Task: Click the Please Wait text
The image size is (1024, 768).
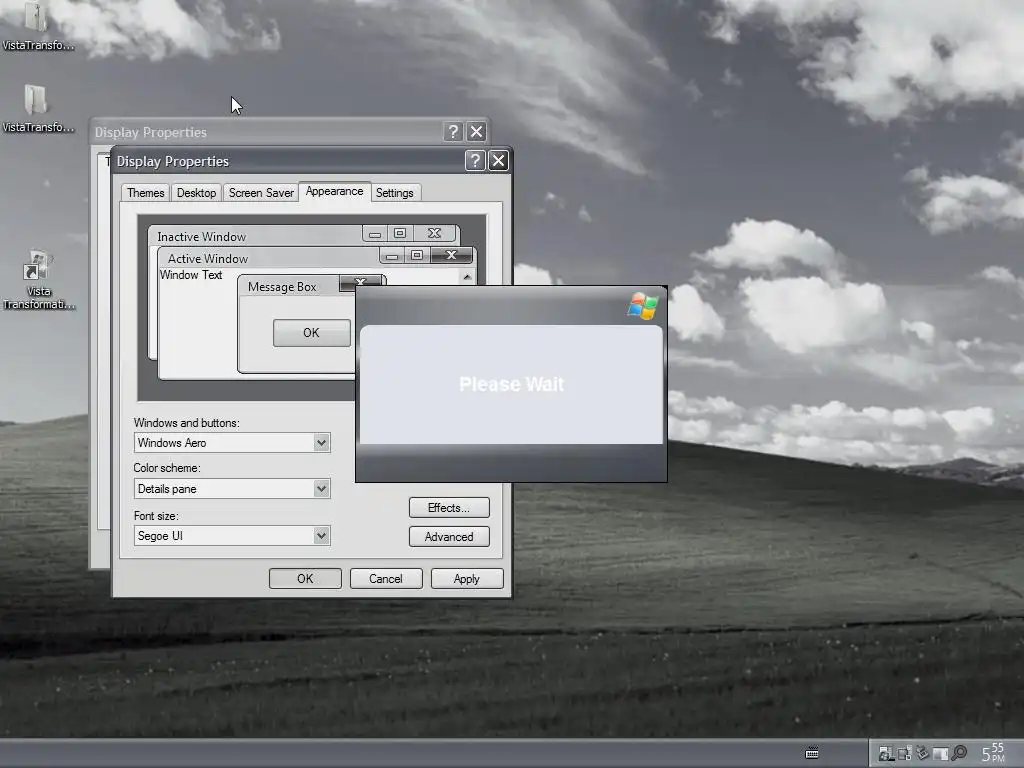Action: pyautogui.click(x=511, y=384)
